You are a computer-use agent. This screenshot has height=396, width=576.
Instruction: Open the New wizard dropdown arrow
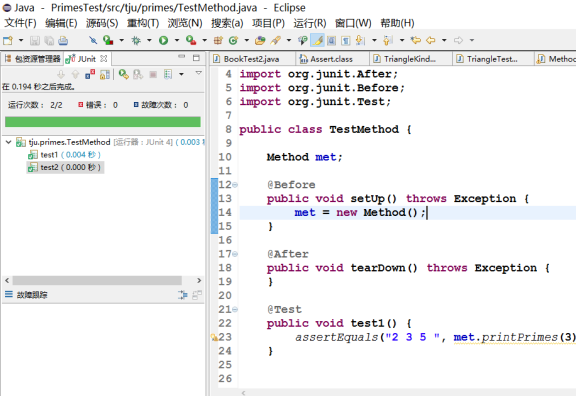pos(21,40)
